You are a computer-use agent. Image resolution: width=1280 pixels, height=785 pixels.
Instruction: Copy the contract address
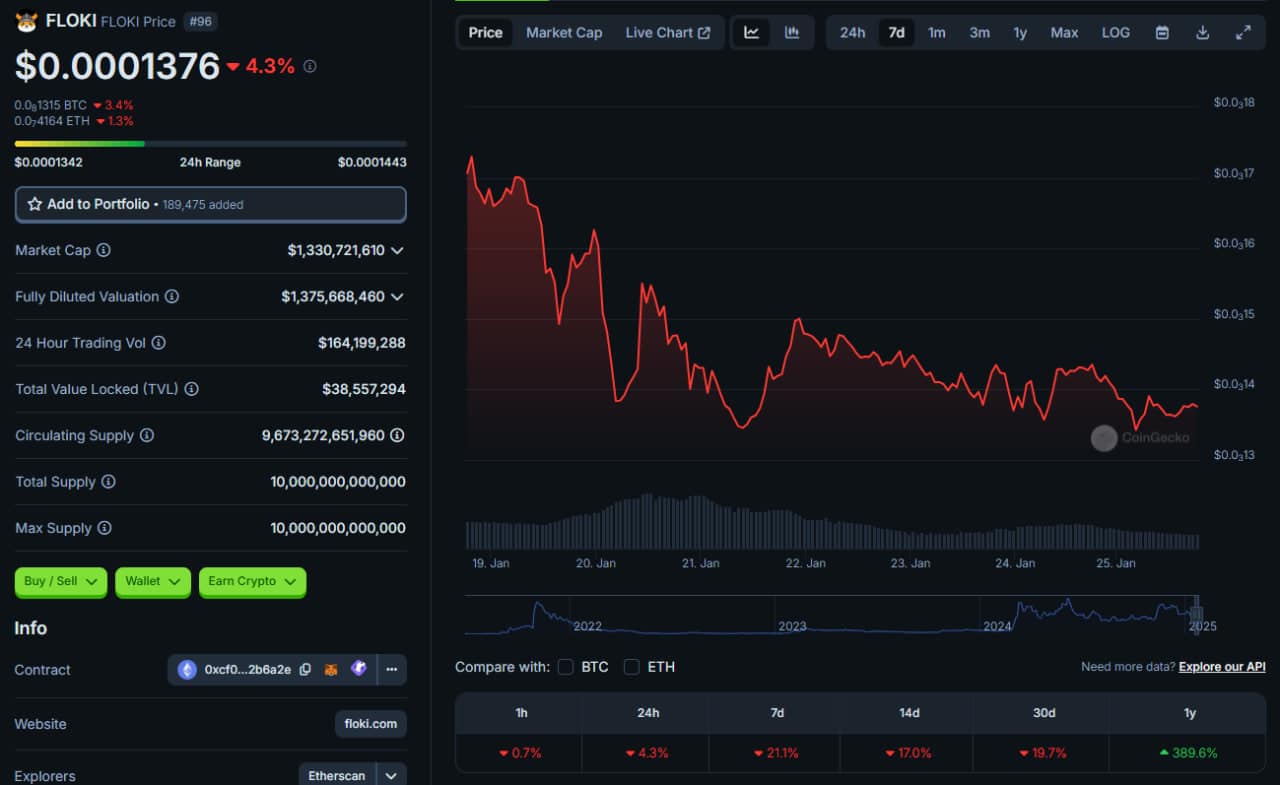pyautogui.click(x=305, y=670)
